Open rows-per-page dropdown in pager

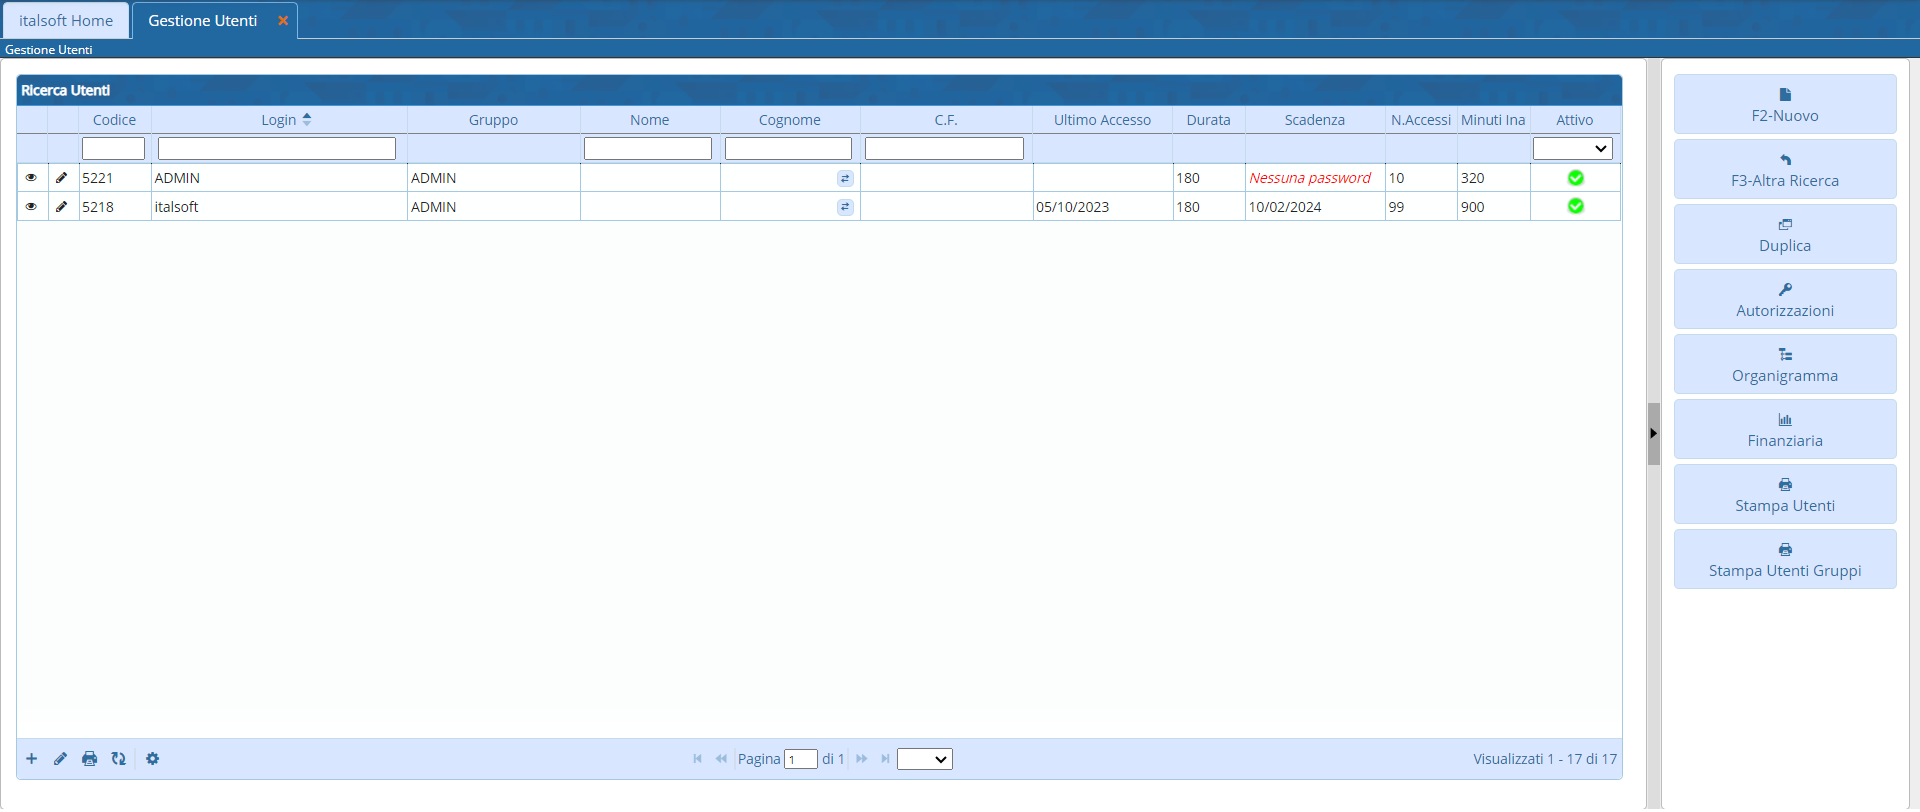[924, 760]
